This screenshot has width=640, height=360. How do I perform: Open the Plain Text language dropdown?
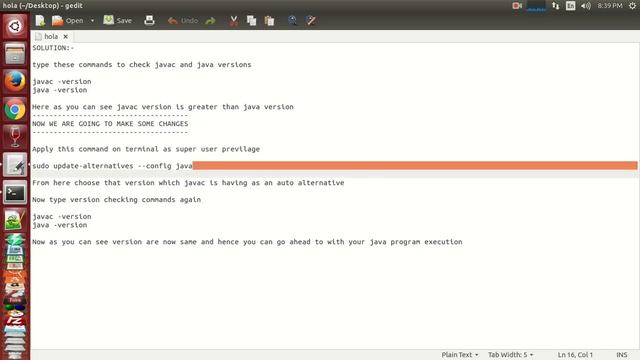[x=460, y=355]
